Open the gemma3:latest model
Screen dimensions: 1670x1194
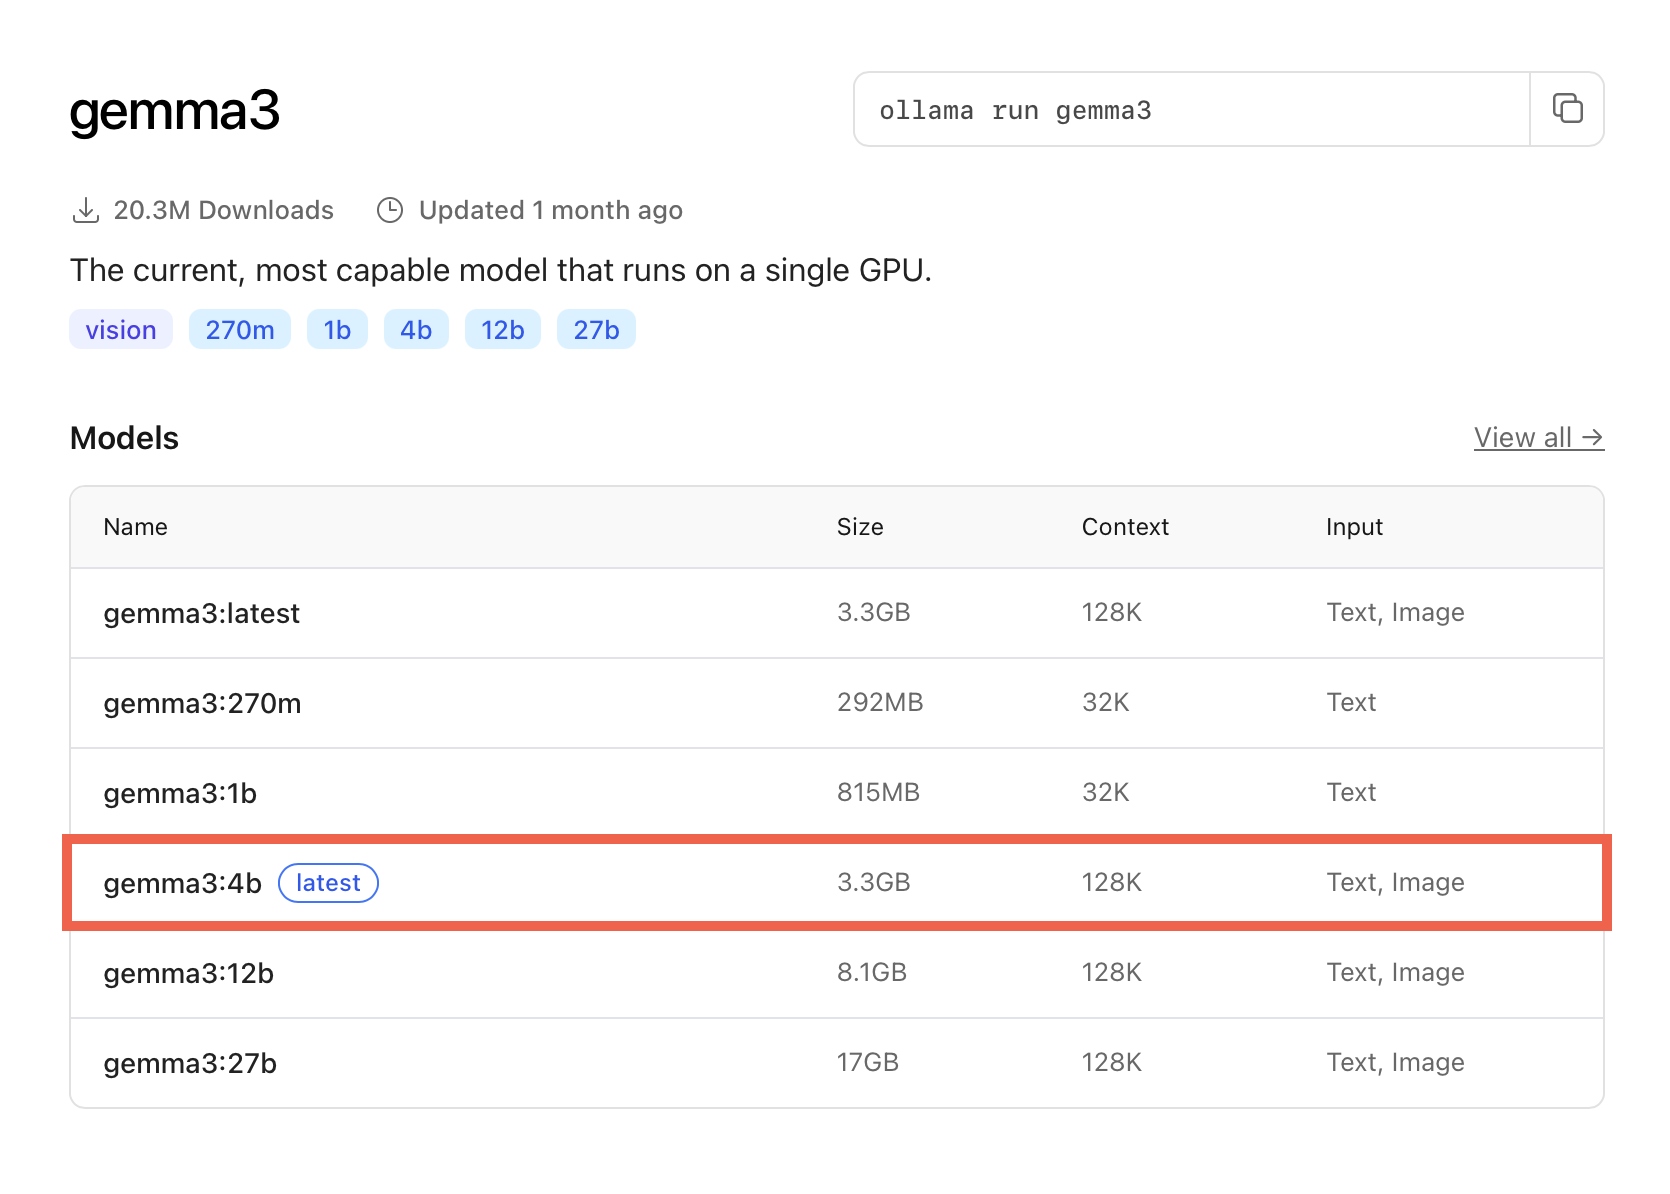tap(201, 613)
